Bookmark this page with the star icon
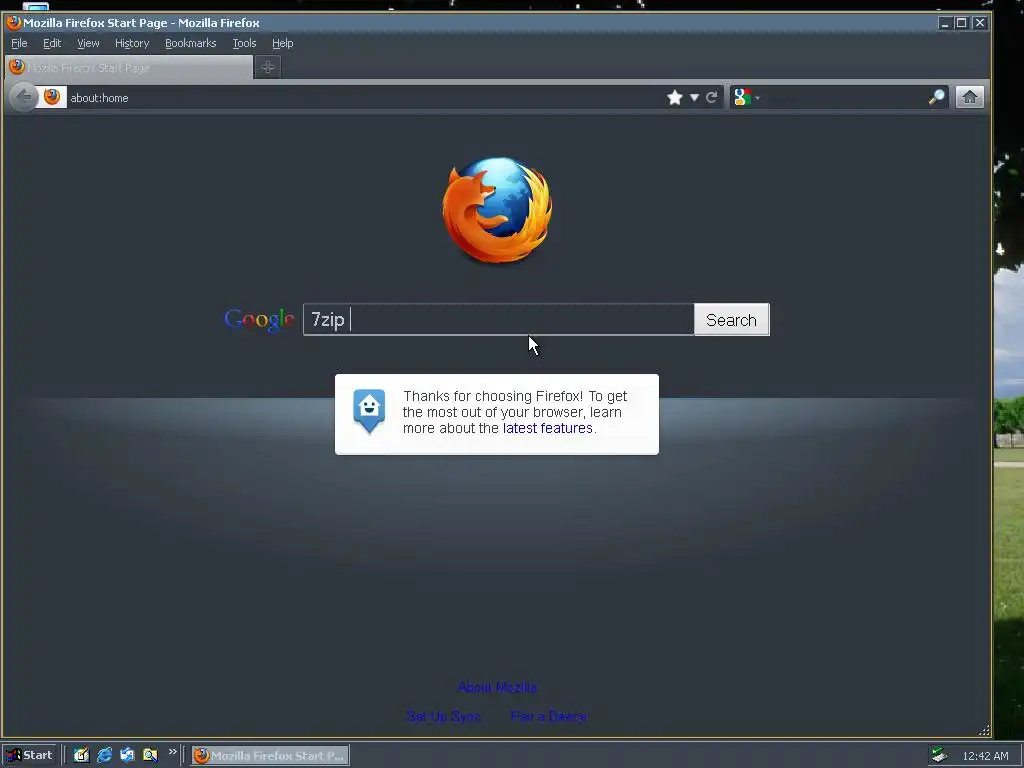This screenshot has width=1024, height=768. click(675, 97)
